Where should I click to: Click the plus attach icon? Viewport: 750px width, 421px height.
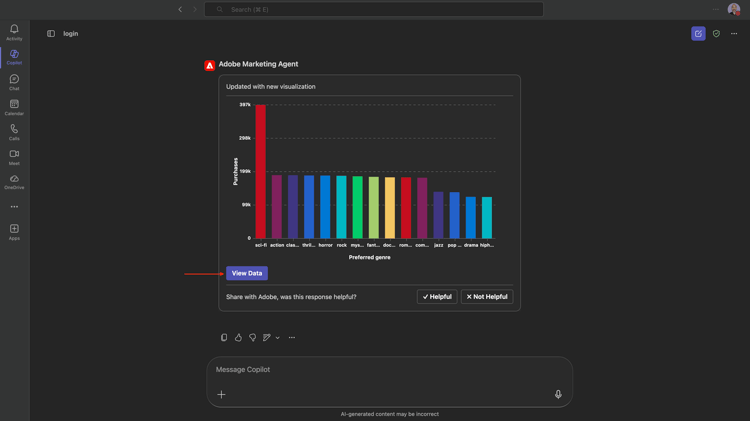click(221, 394)
